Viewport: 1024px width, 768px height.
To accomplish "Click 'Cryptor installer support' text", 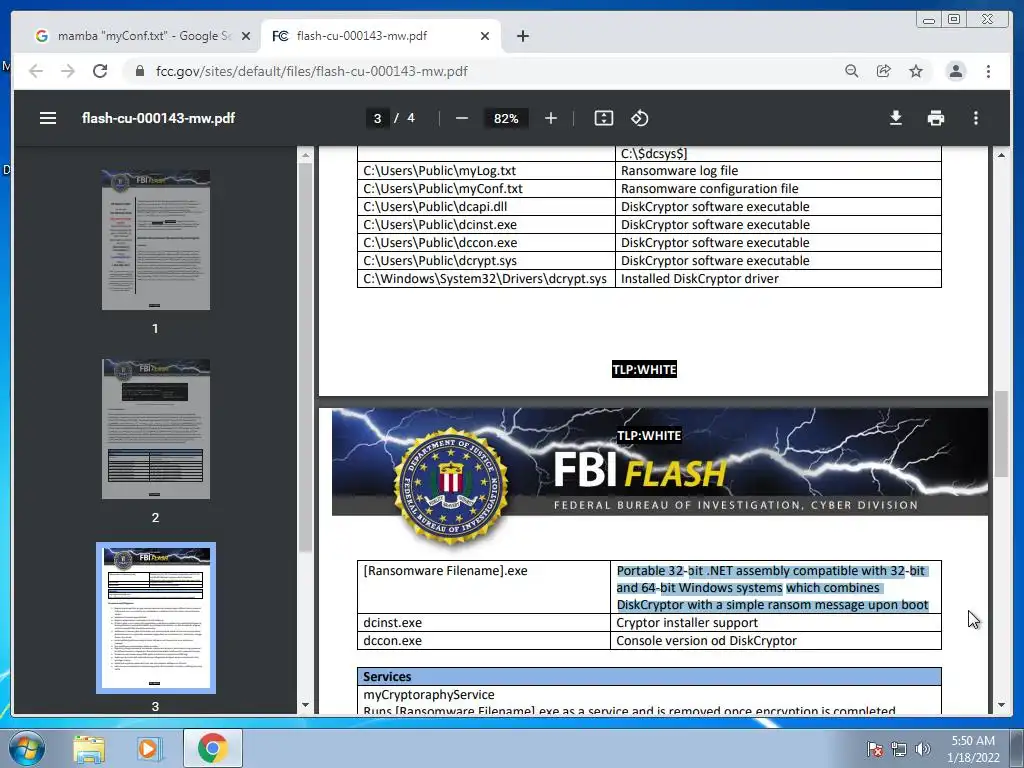I will coord(687,622).
